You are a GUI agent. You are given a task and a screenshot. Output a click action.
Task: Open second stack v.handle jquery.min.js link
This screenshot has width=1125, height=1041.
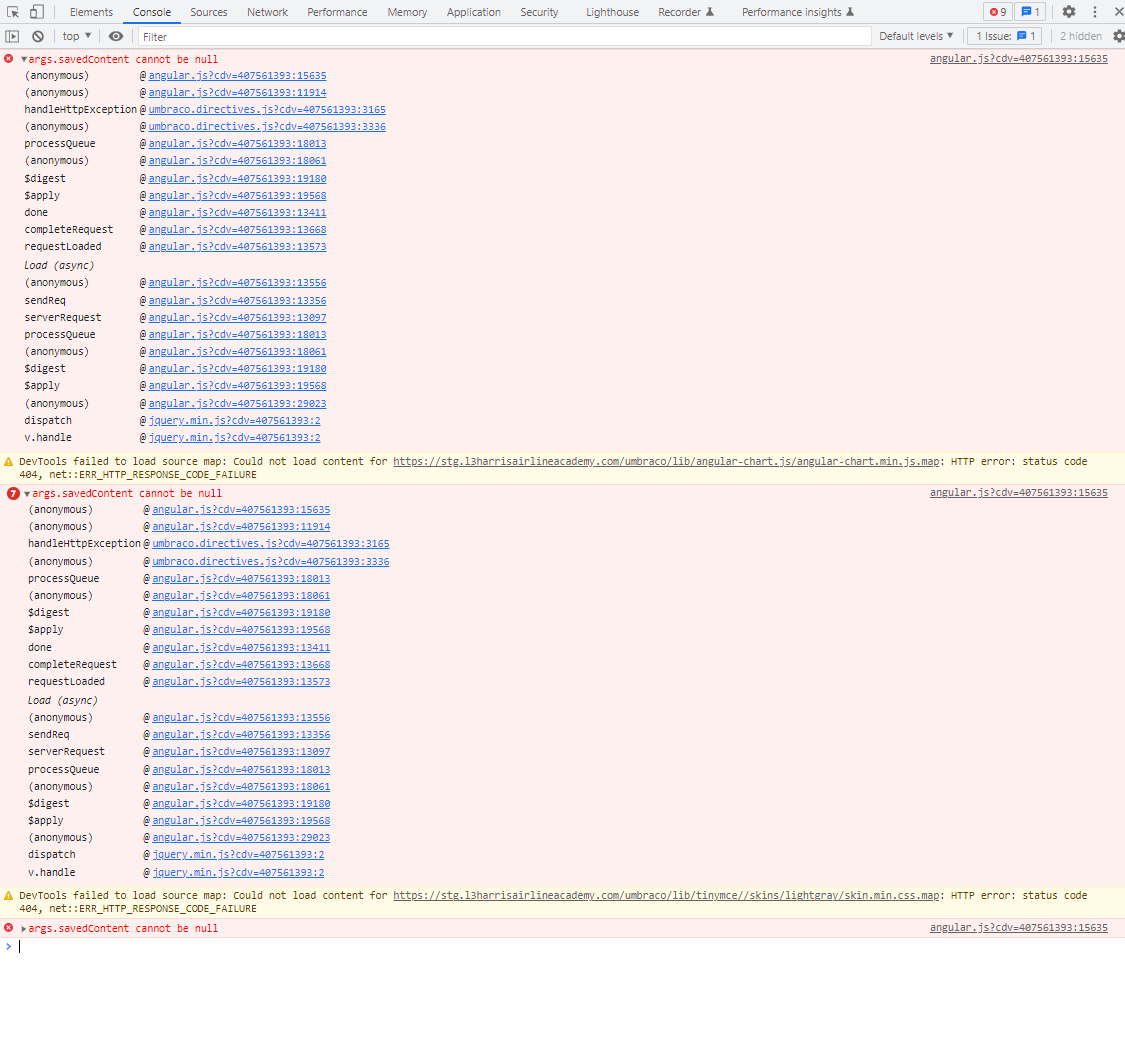tap(238, 873)
